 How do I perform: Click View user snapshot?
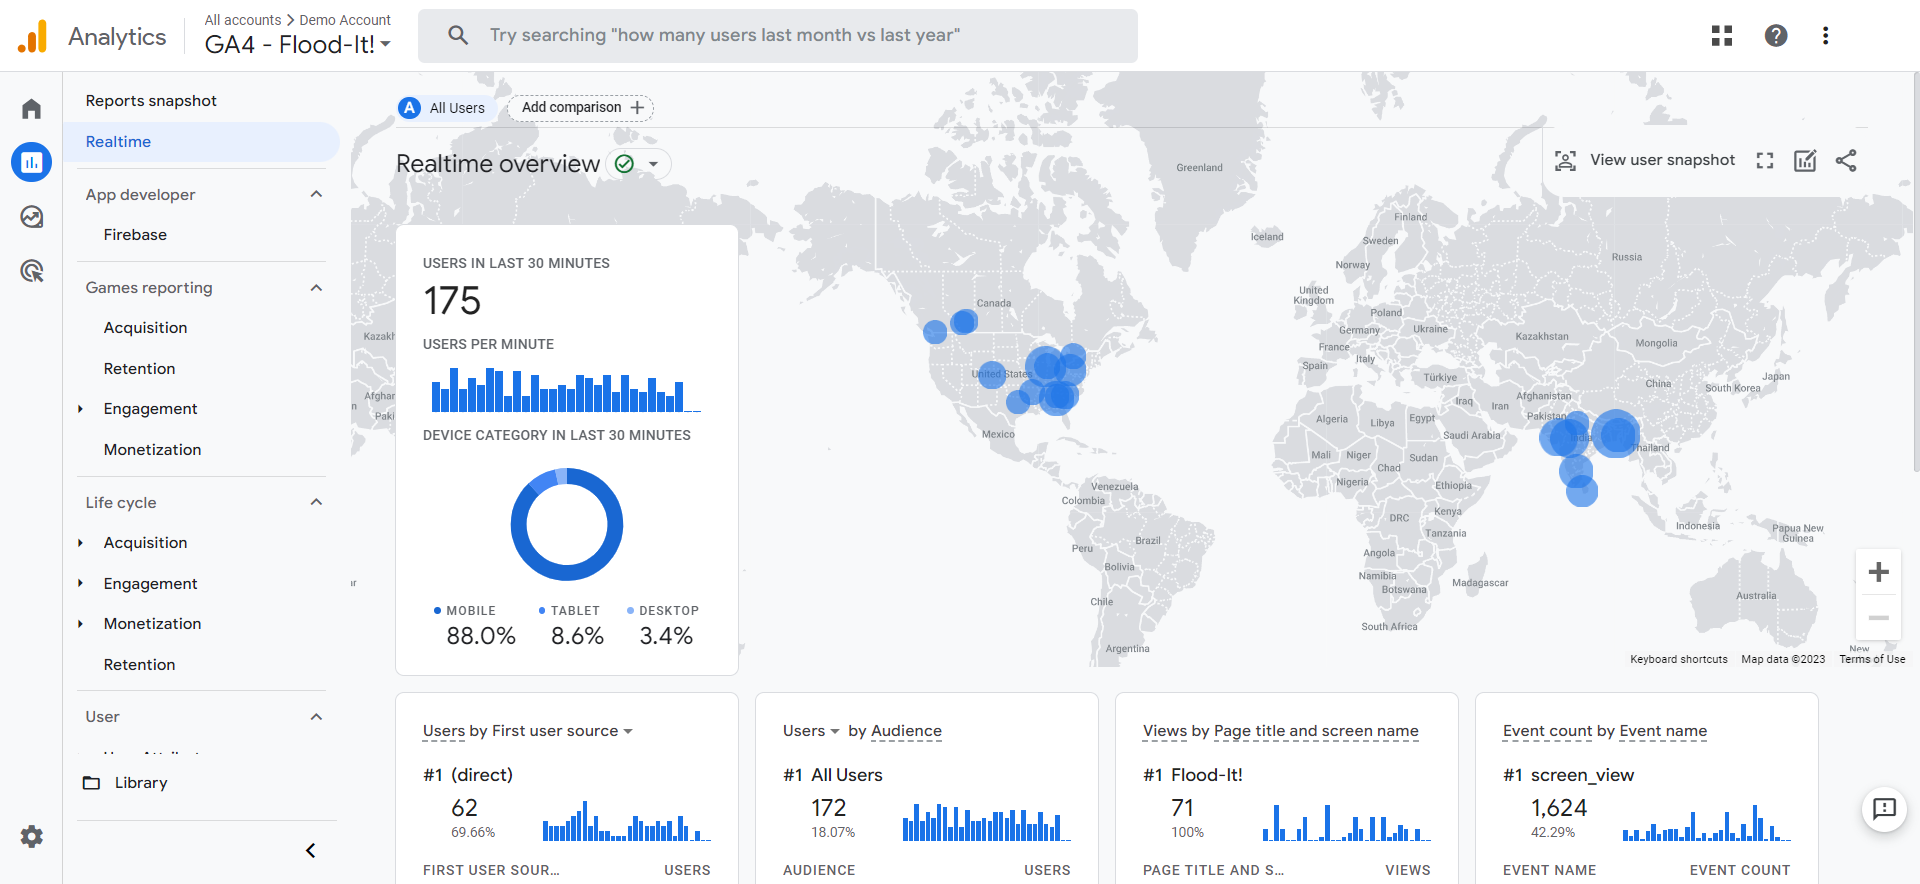[x=1645, y=161]
